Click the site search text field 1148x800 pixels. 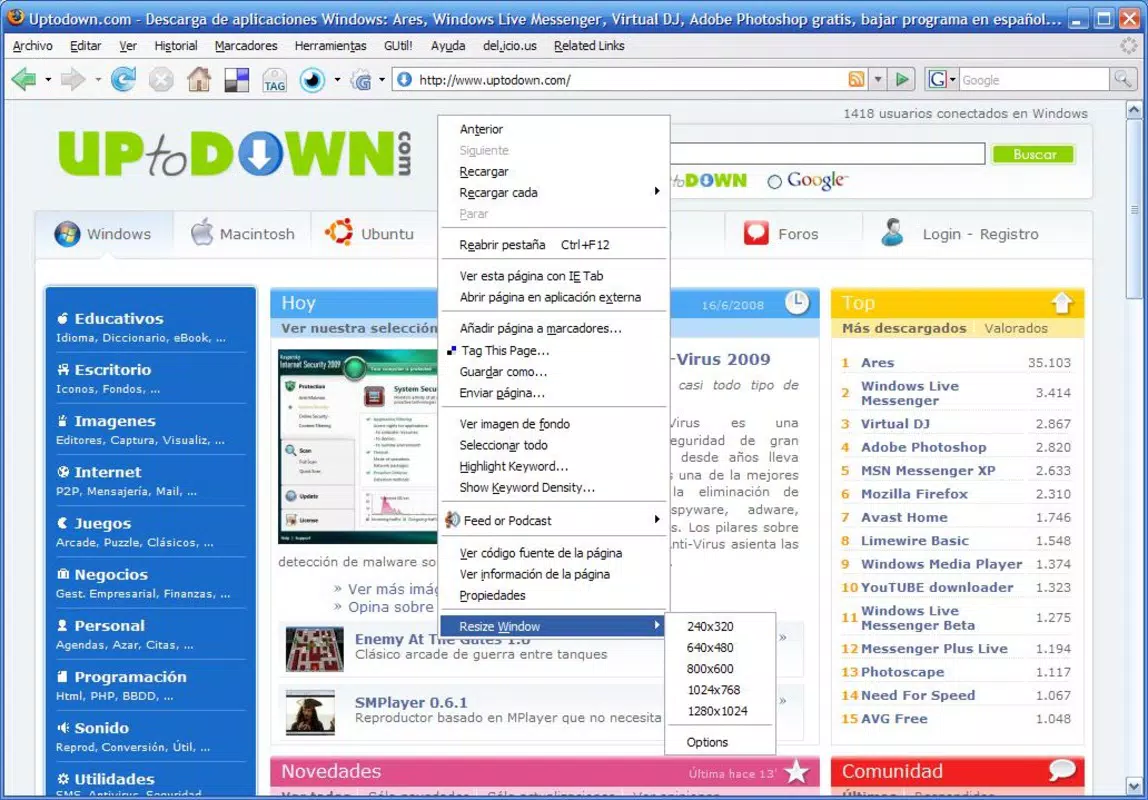point(827,154)
